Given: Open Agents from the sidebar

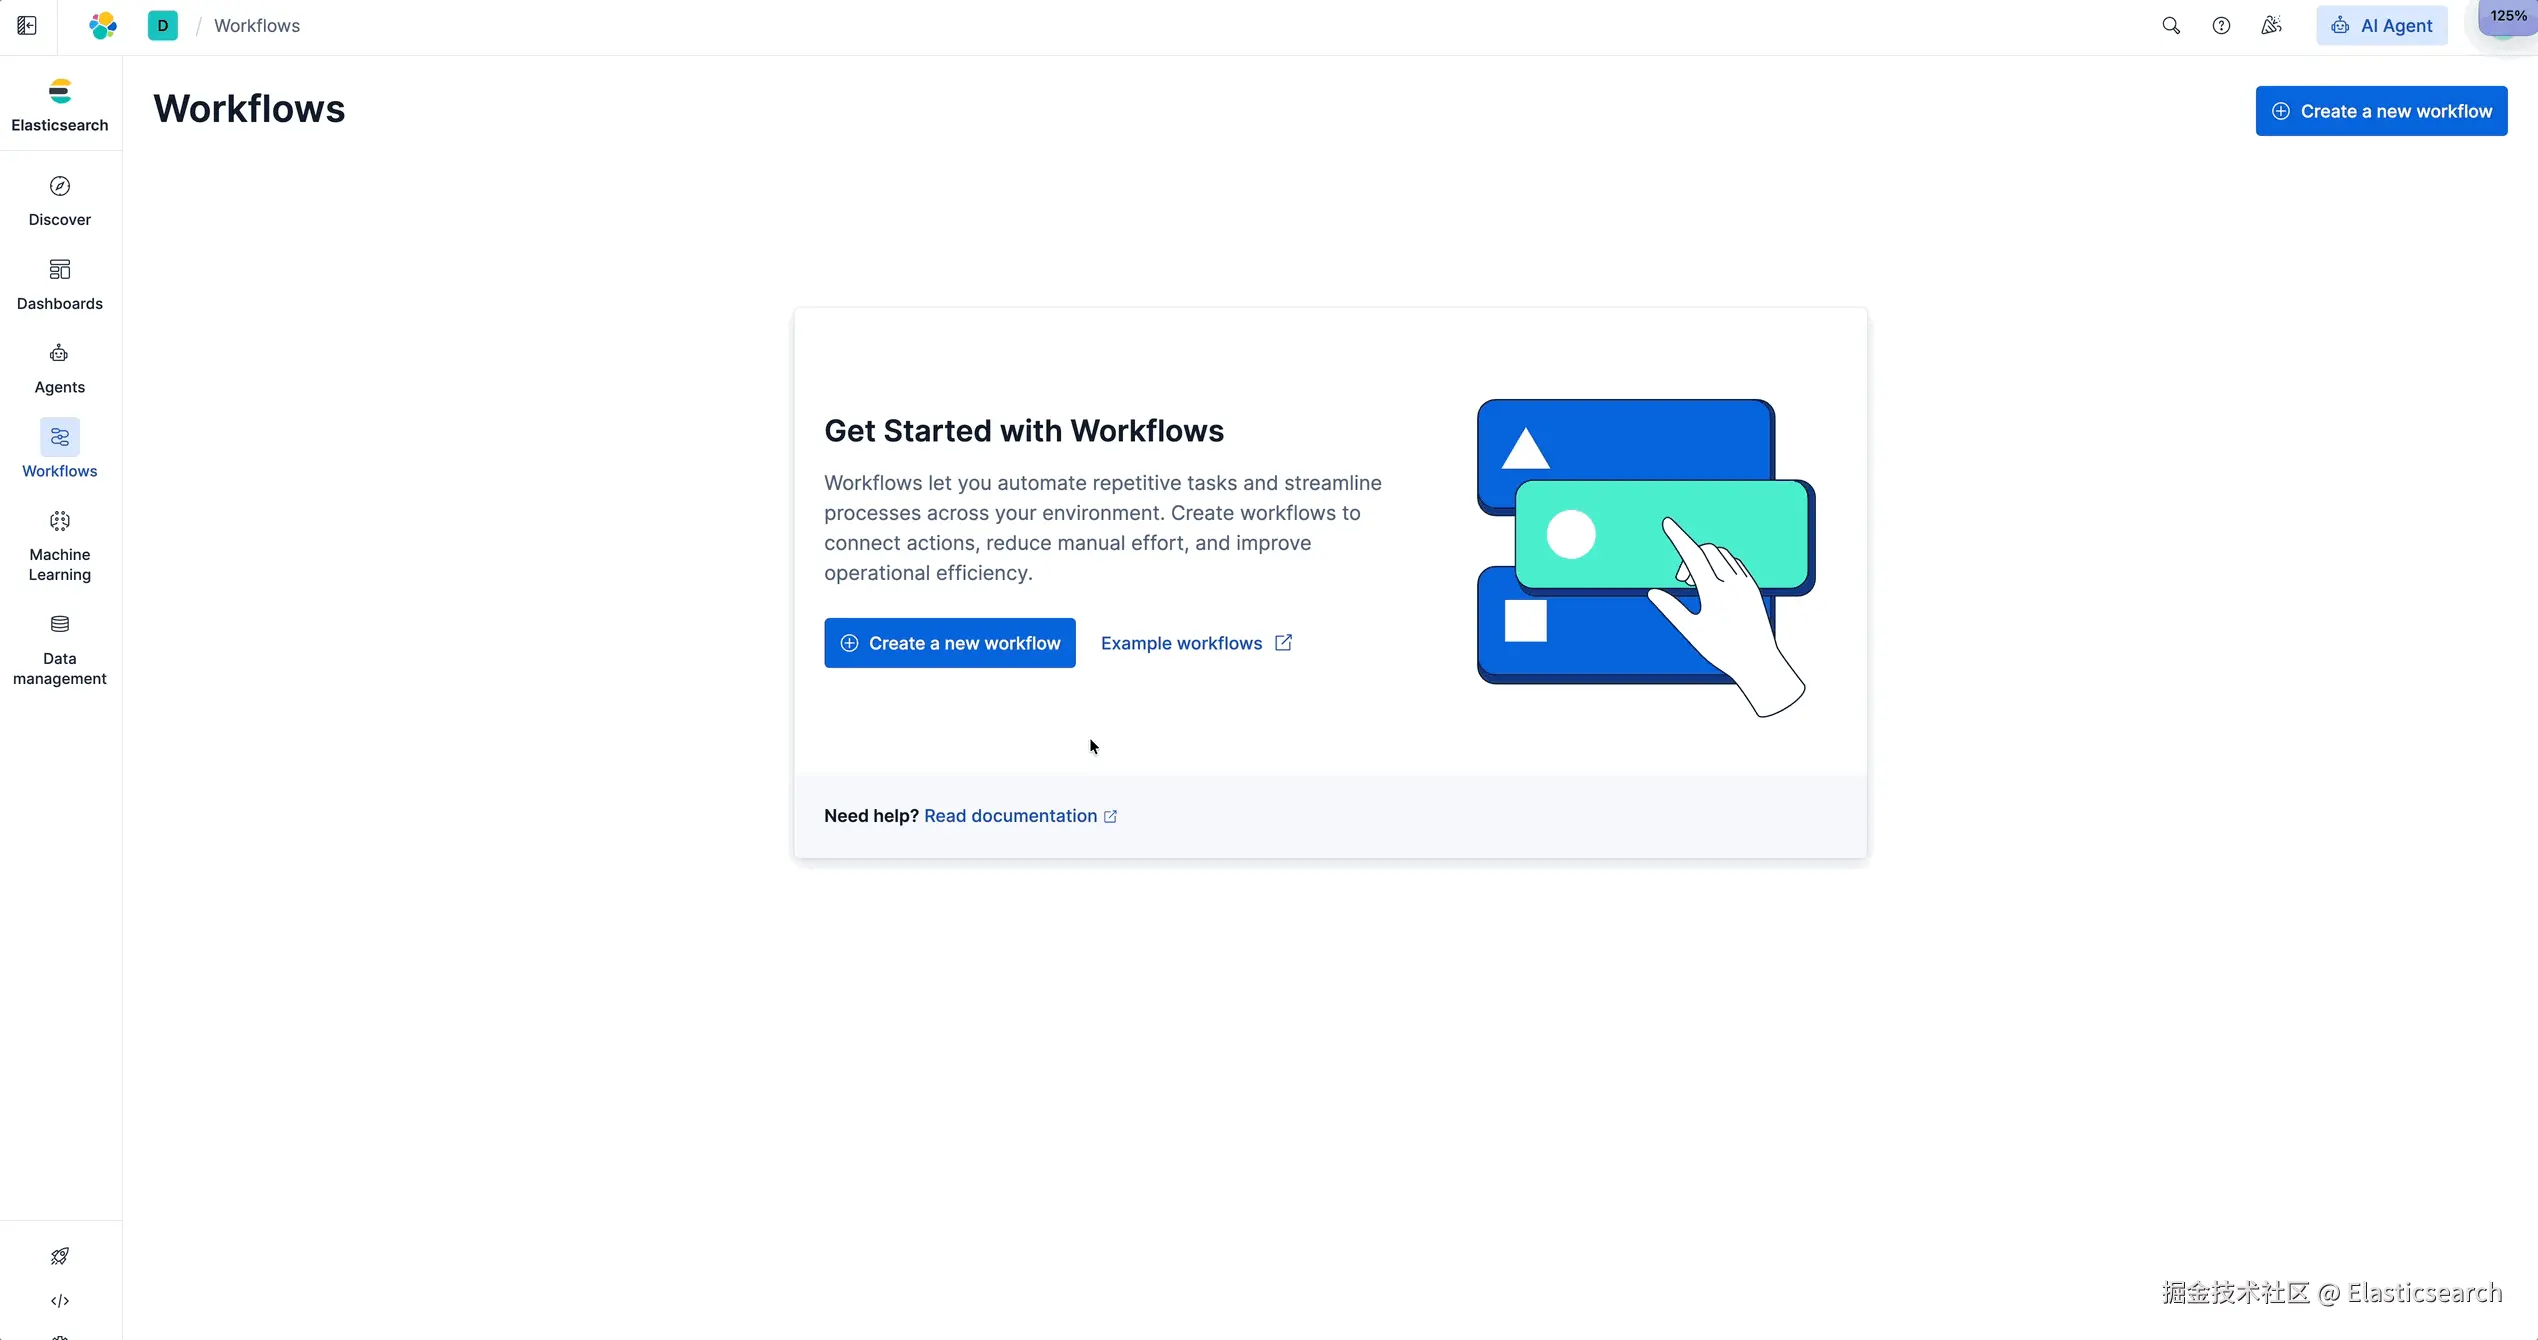Looking at the screenshot, I should click(x=60, y=369).
